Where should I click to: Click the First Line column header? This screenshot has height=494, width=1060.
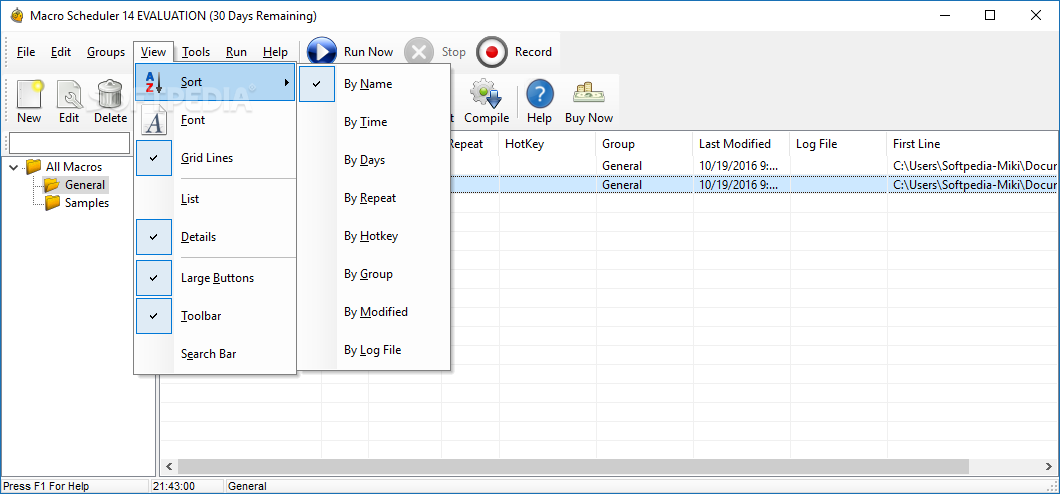coord(972,144)
